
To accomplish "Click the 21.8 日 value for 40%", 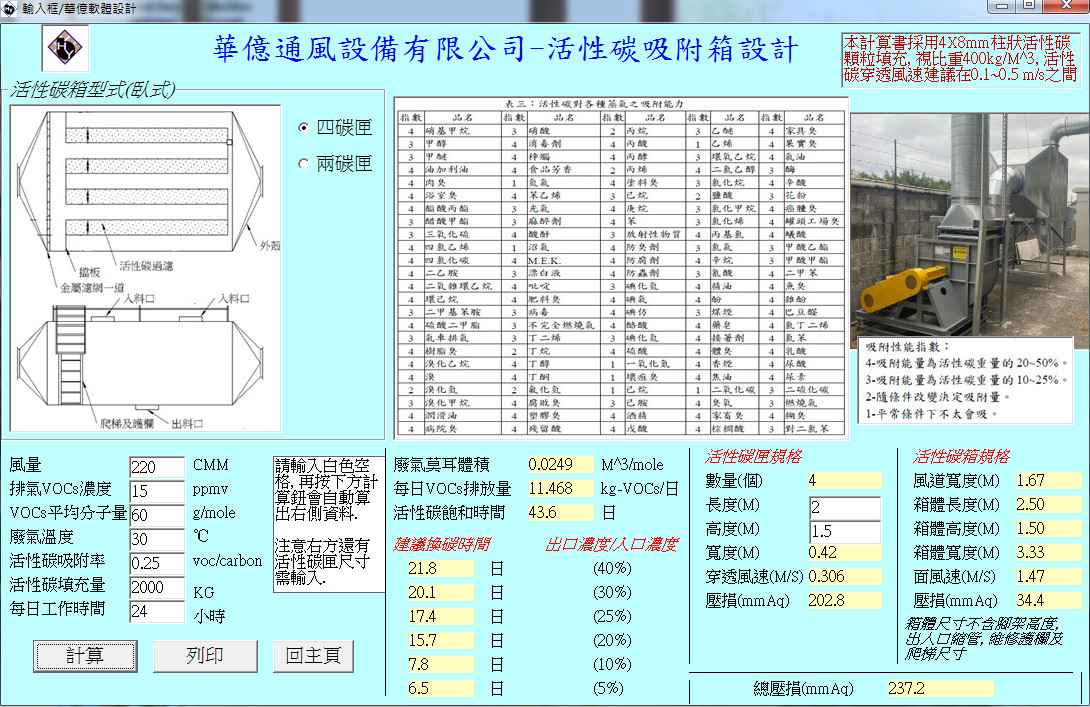I will (x=441, y=568).
